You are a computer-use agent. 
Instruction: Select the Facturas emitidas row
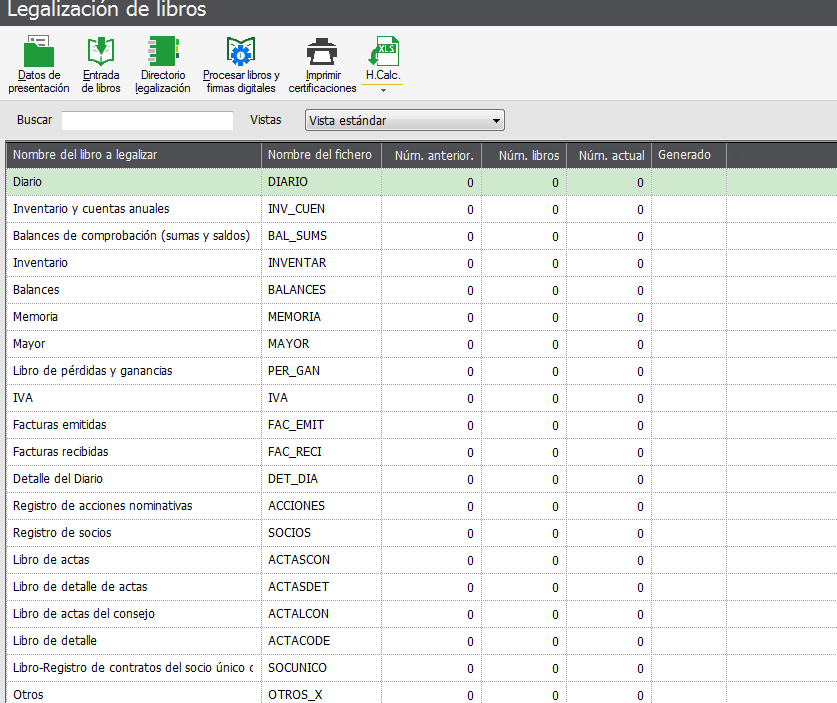(x=422, y=424)
